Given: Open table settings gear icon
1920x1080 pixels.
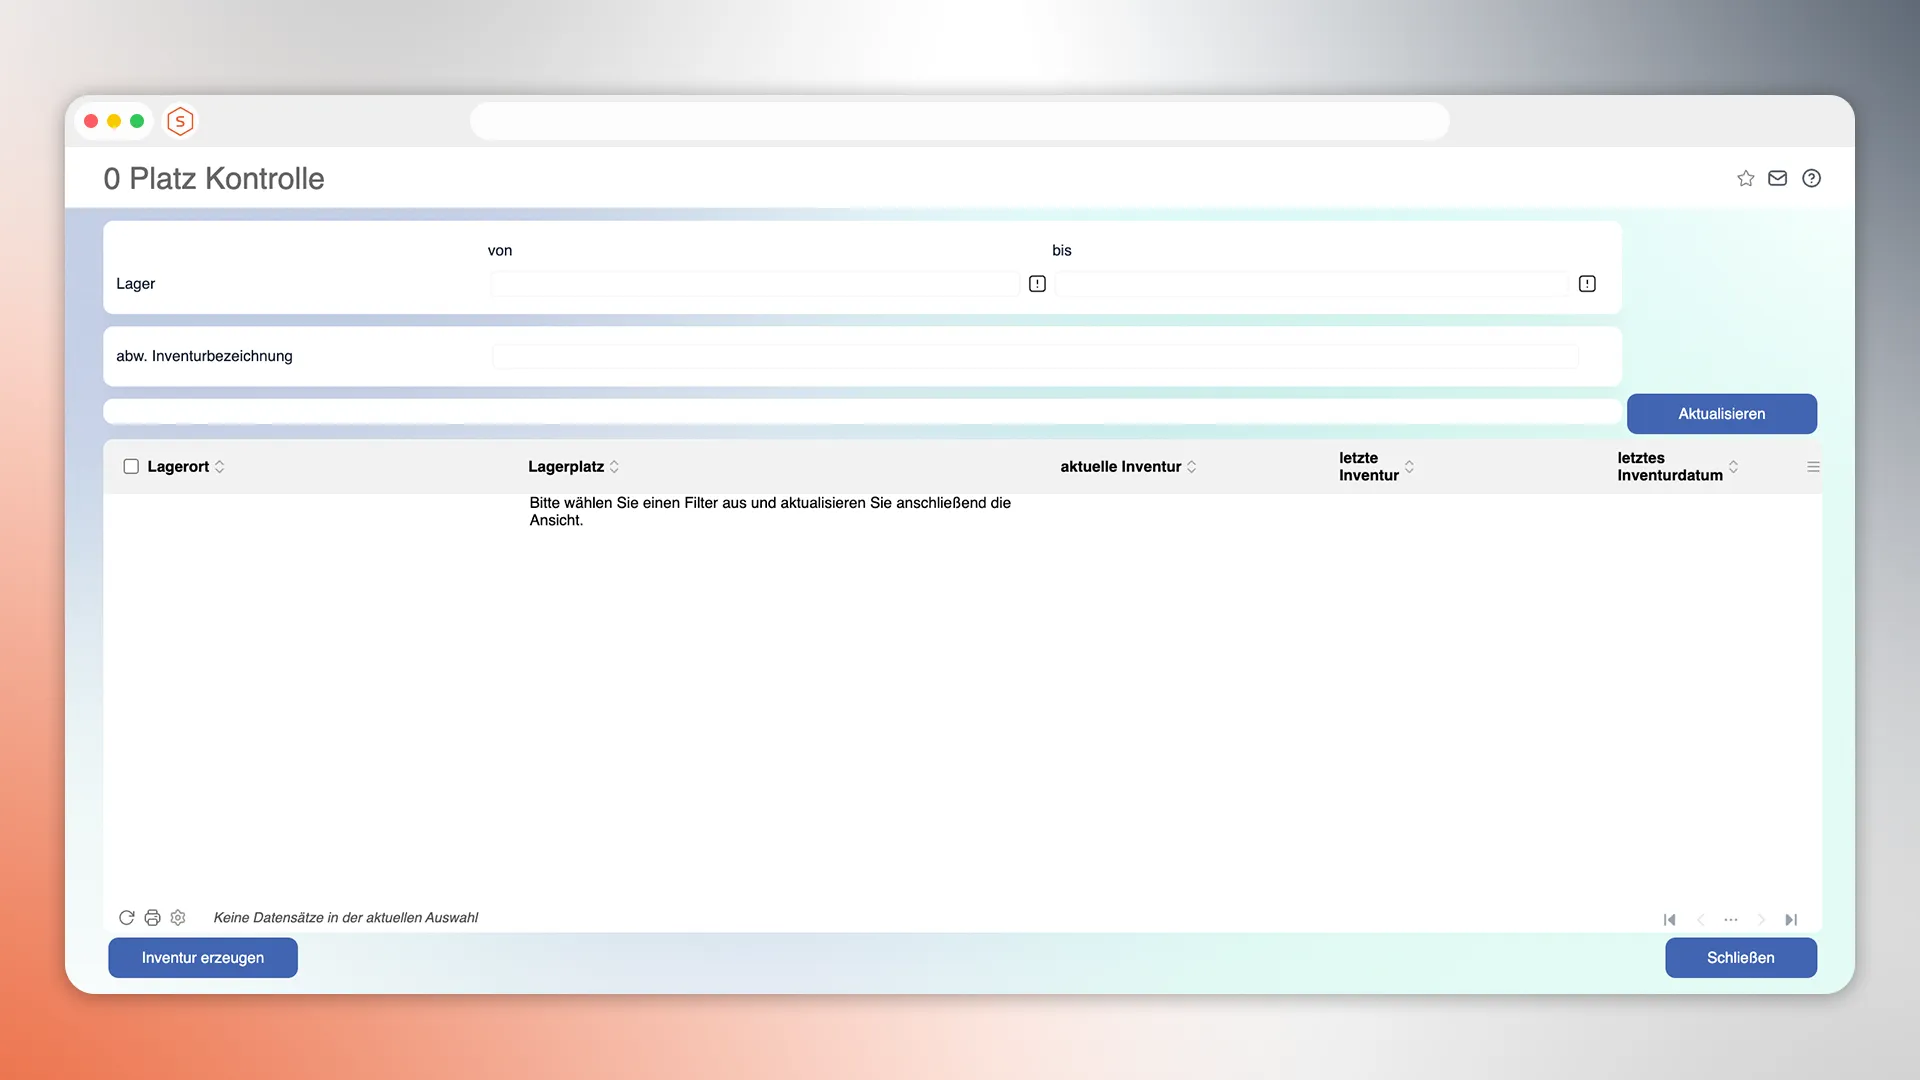Looking at the screenshot, I should pos(178,918).
